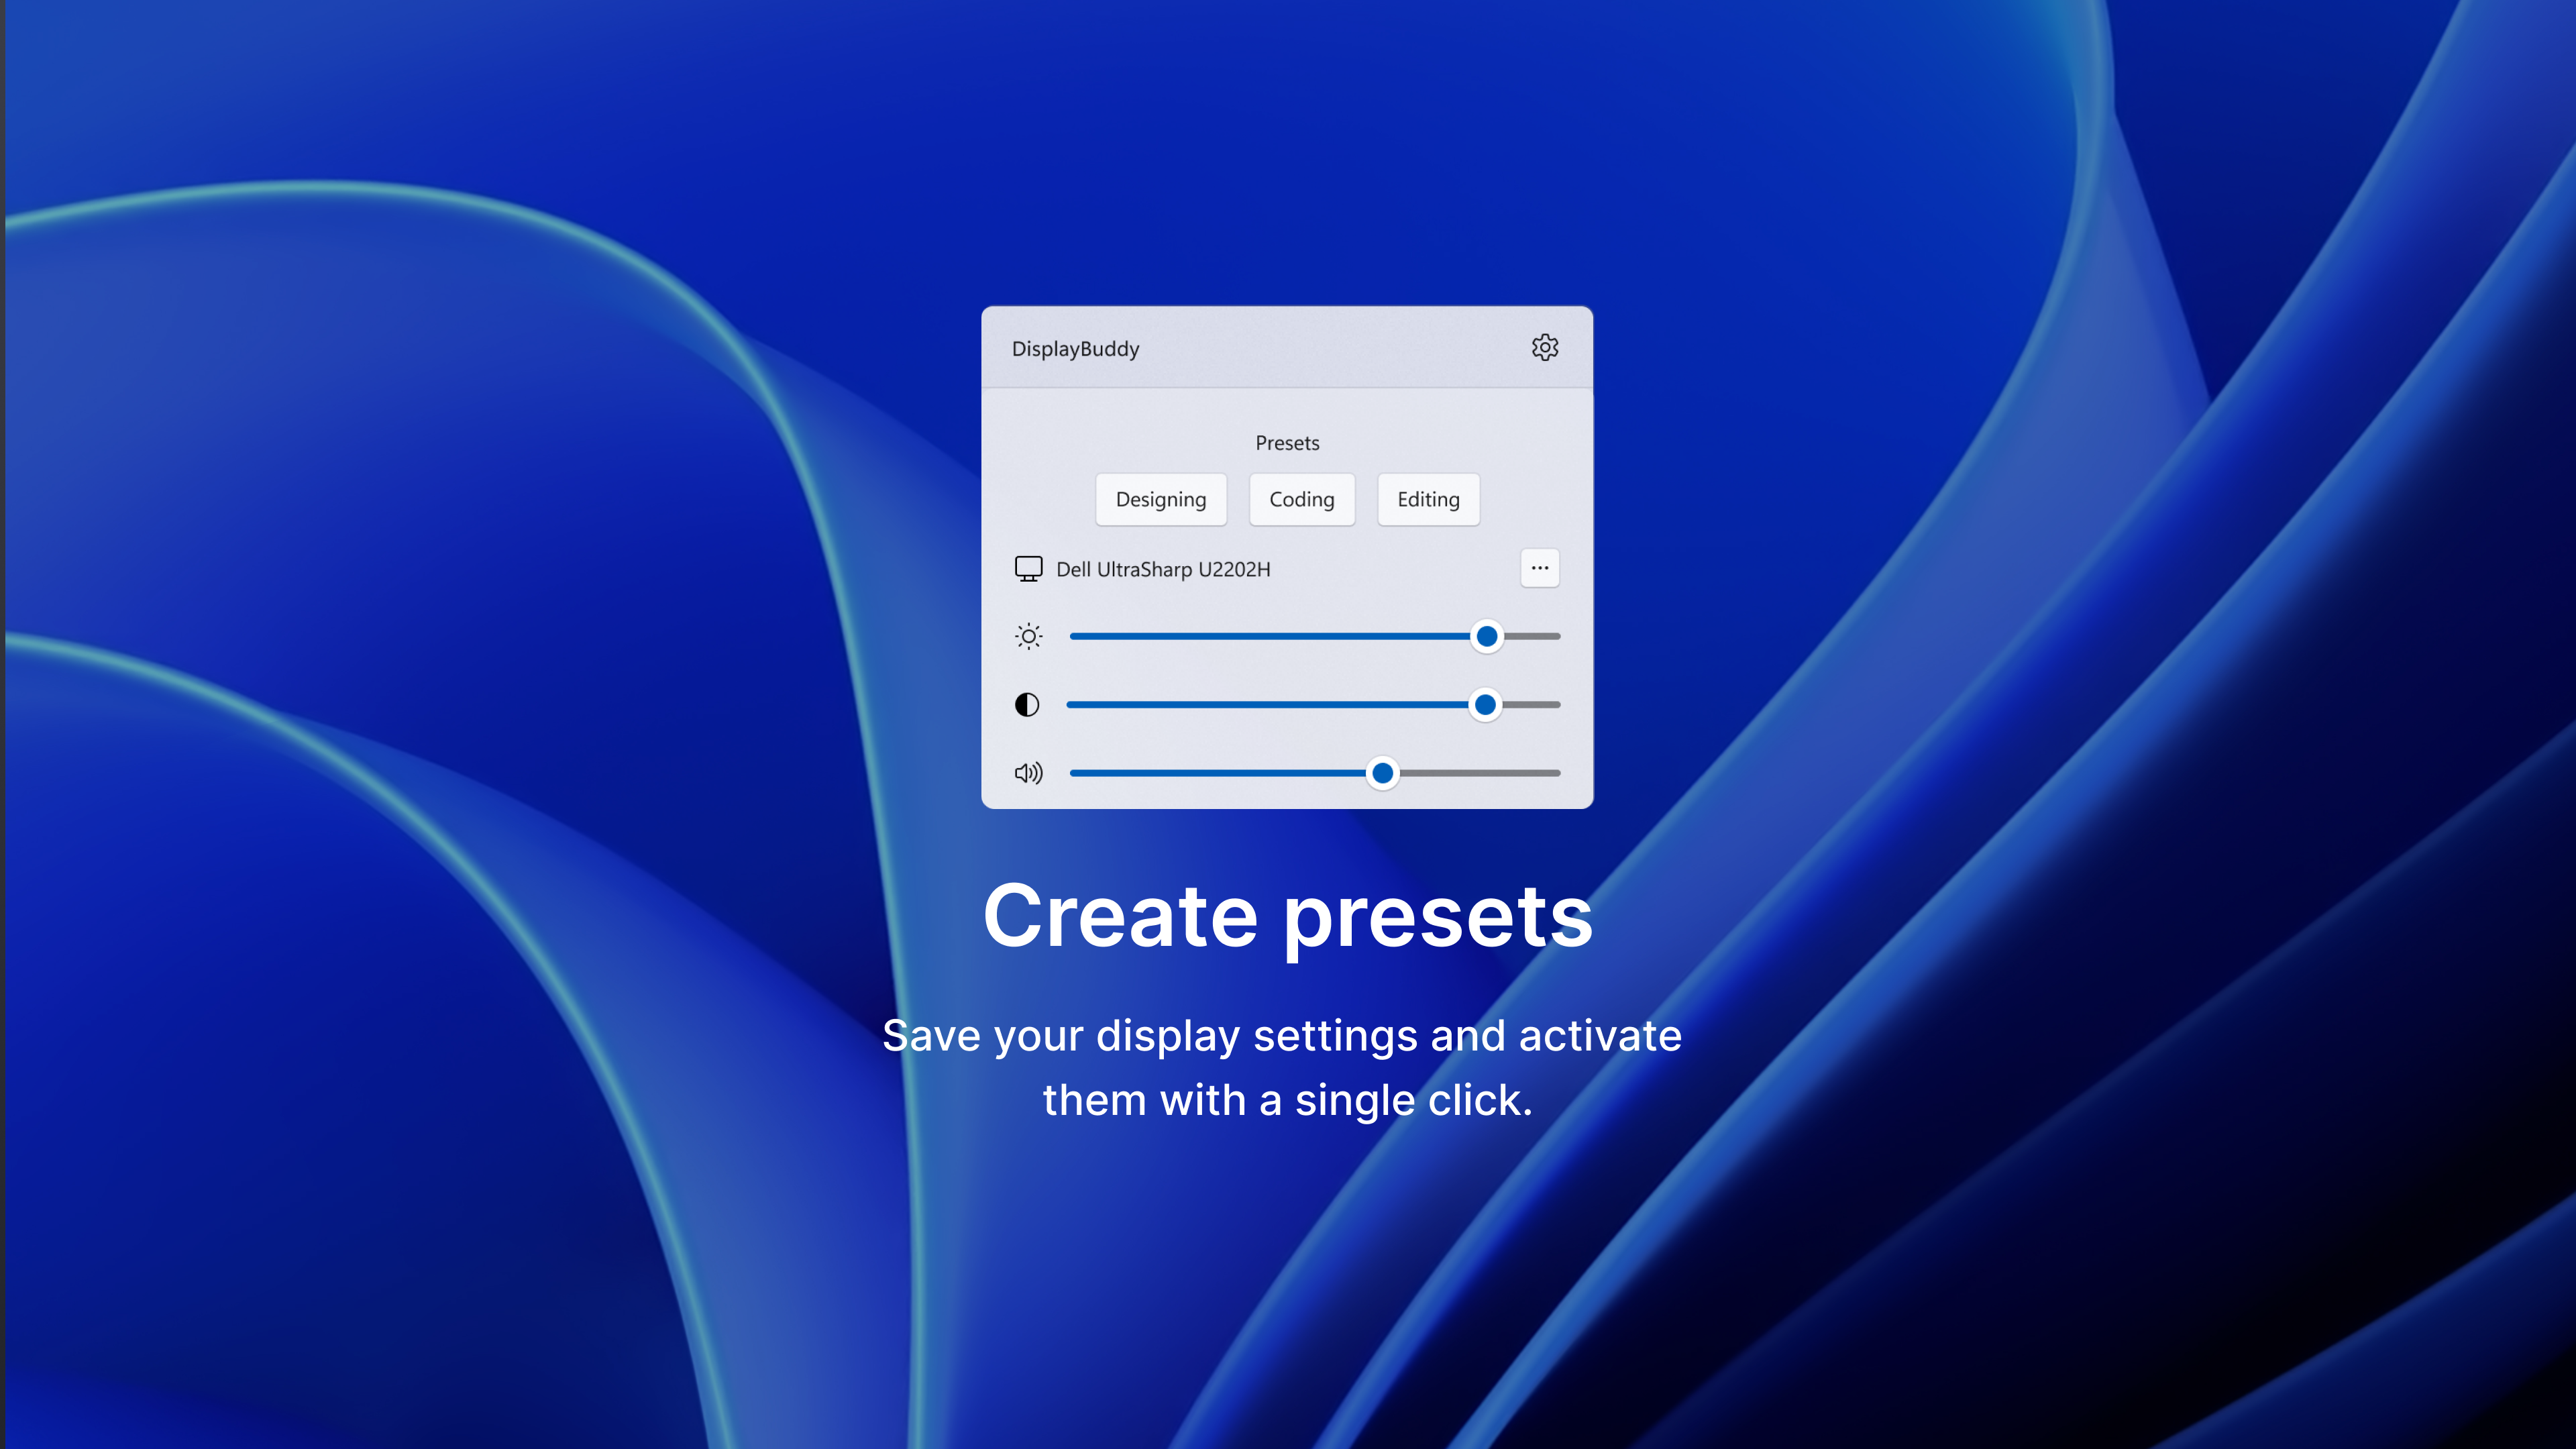Click the monitor icon beside Dell UltraSharp
2576x1449 pixels.
[1028, 568]
